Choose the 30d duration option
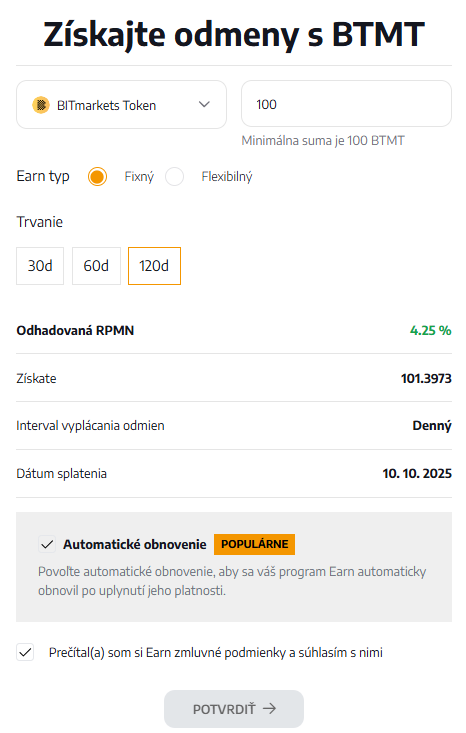Image resolution: width=466 pixels, height=733 pixels. pyautogui.click(x=40, y=266)
